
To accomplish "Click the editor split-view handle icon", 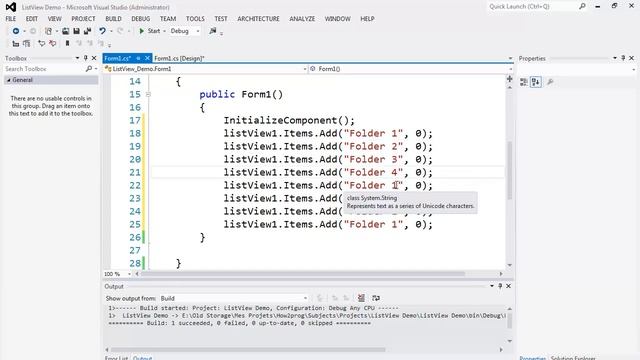I will 509,79.
